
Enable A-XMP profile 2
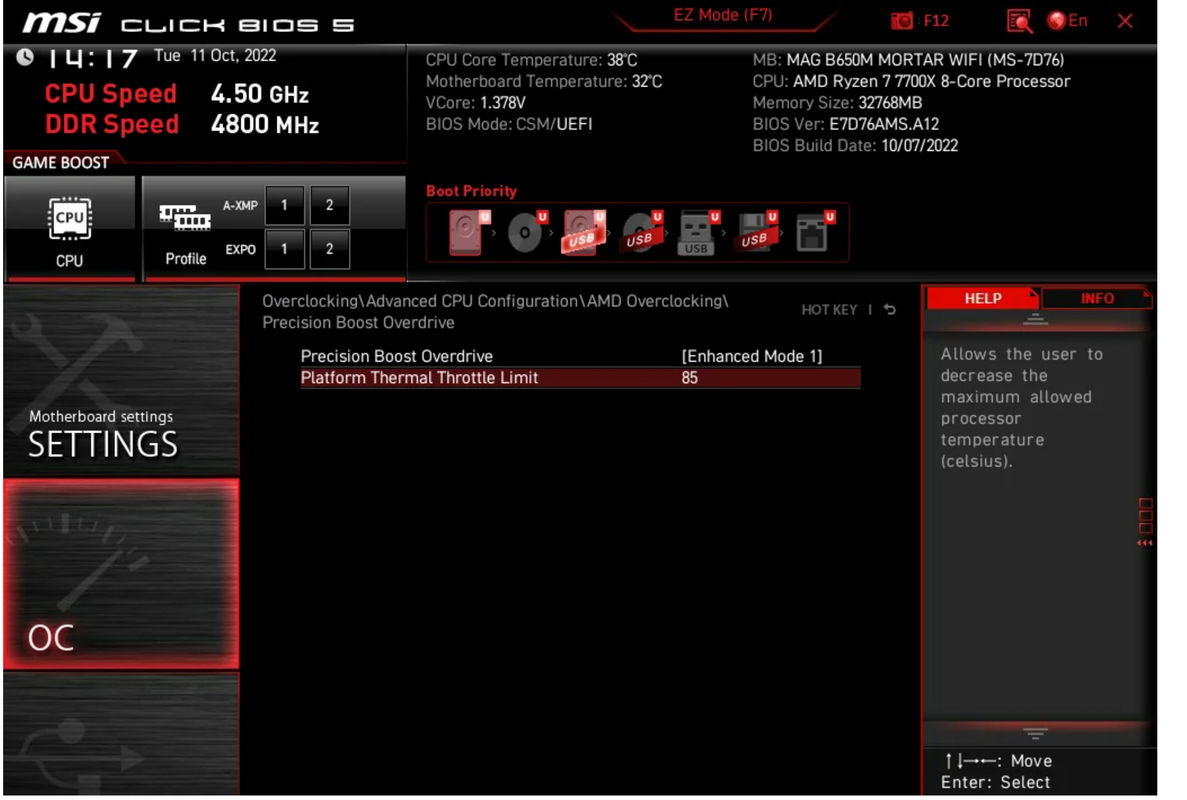[x=329, y=205]
